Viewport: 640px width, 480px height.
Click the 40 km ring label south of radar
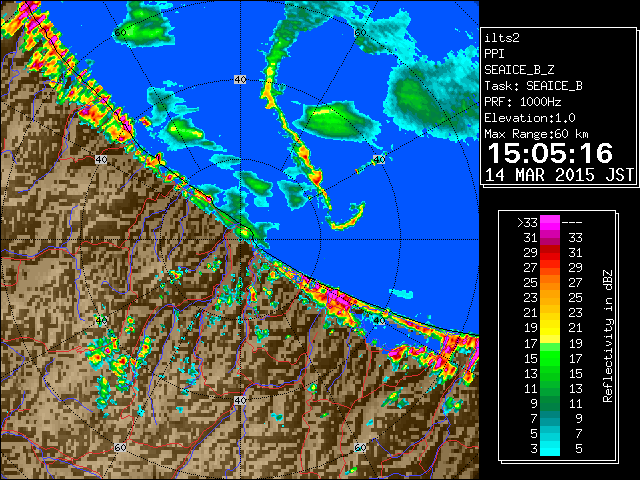tap(240, 400)
